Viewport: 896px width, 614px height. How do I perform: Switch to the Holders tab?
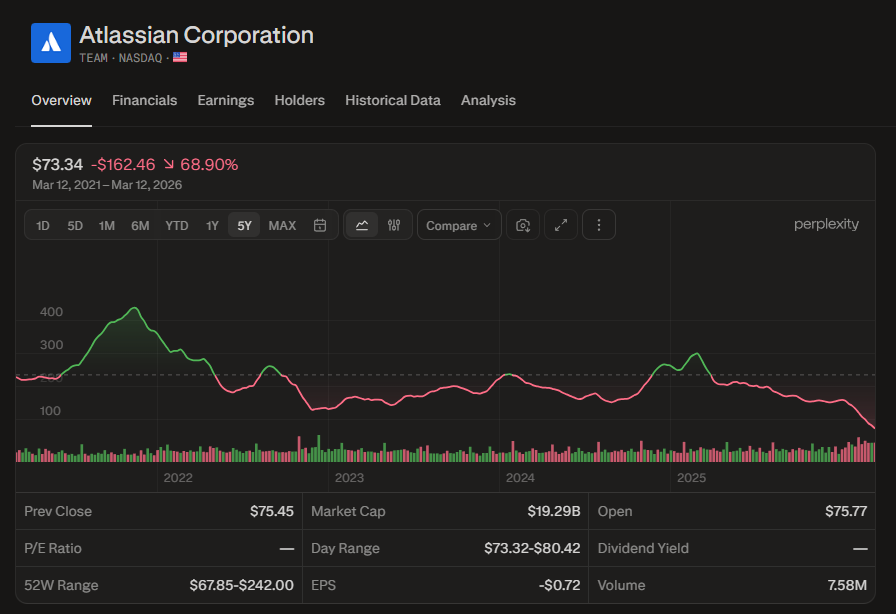tap(299, 101)
